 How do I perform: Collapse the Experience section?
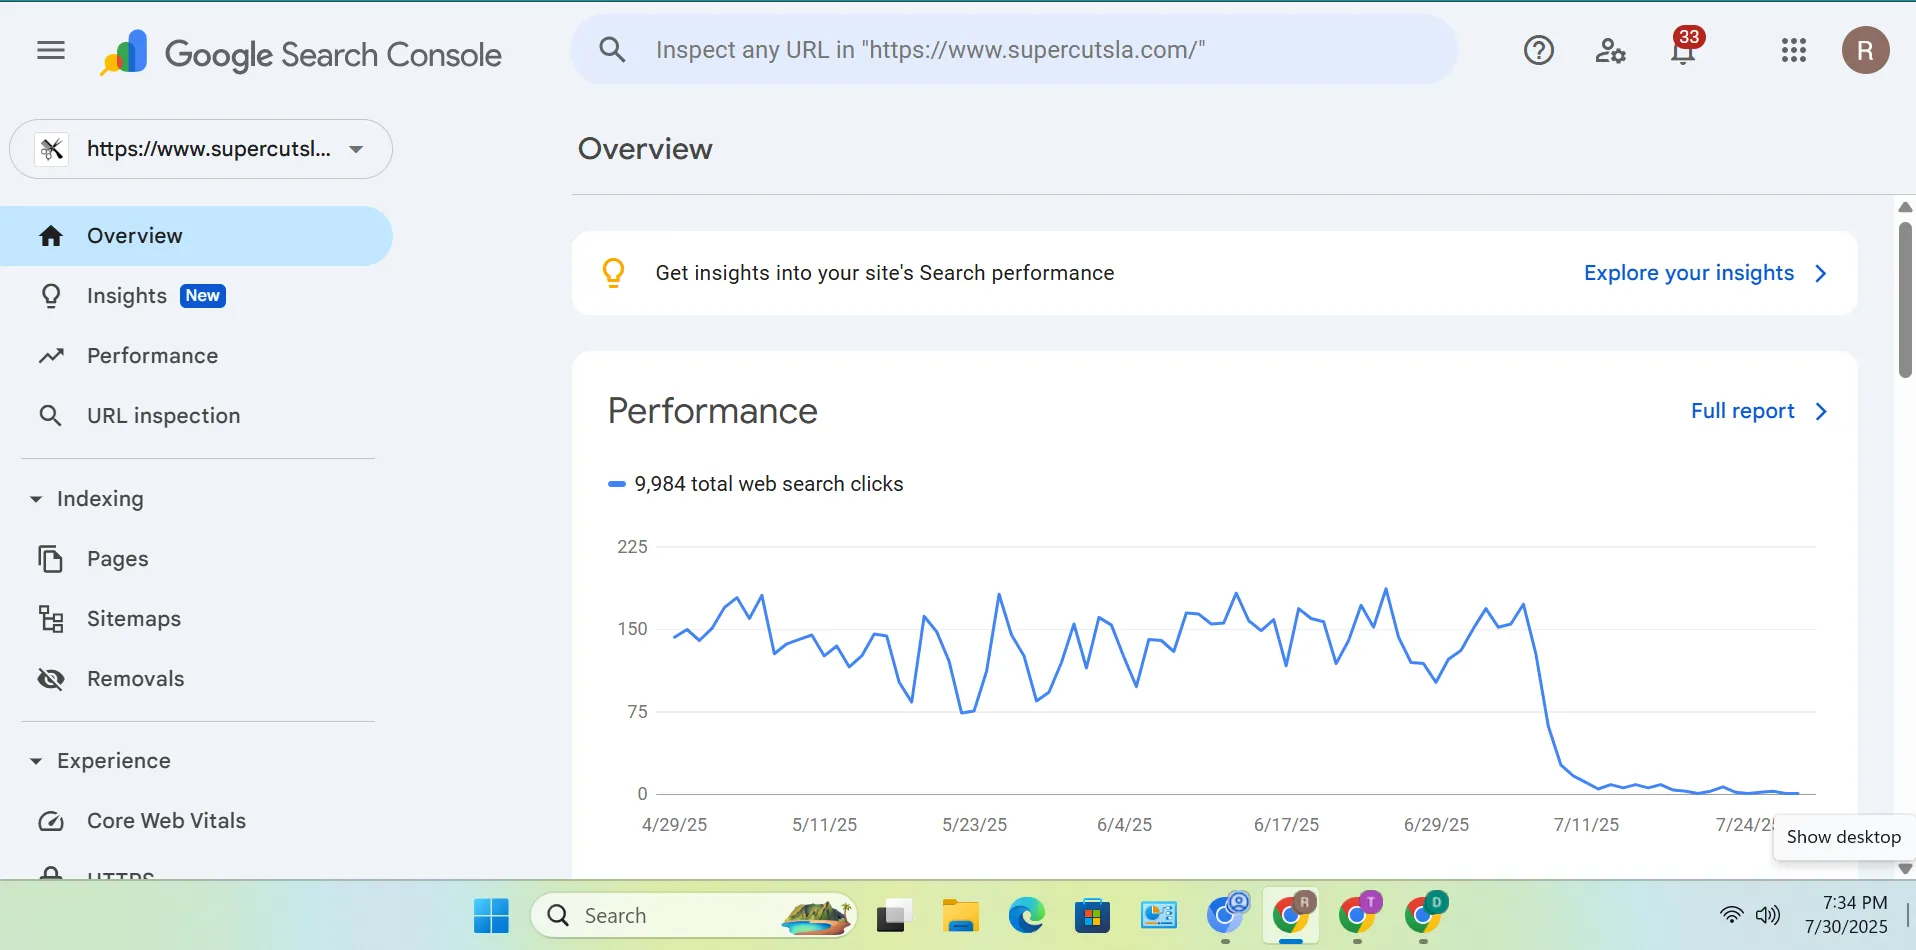(x=36, y=761)
